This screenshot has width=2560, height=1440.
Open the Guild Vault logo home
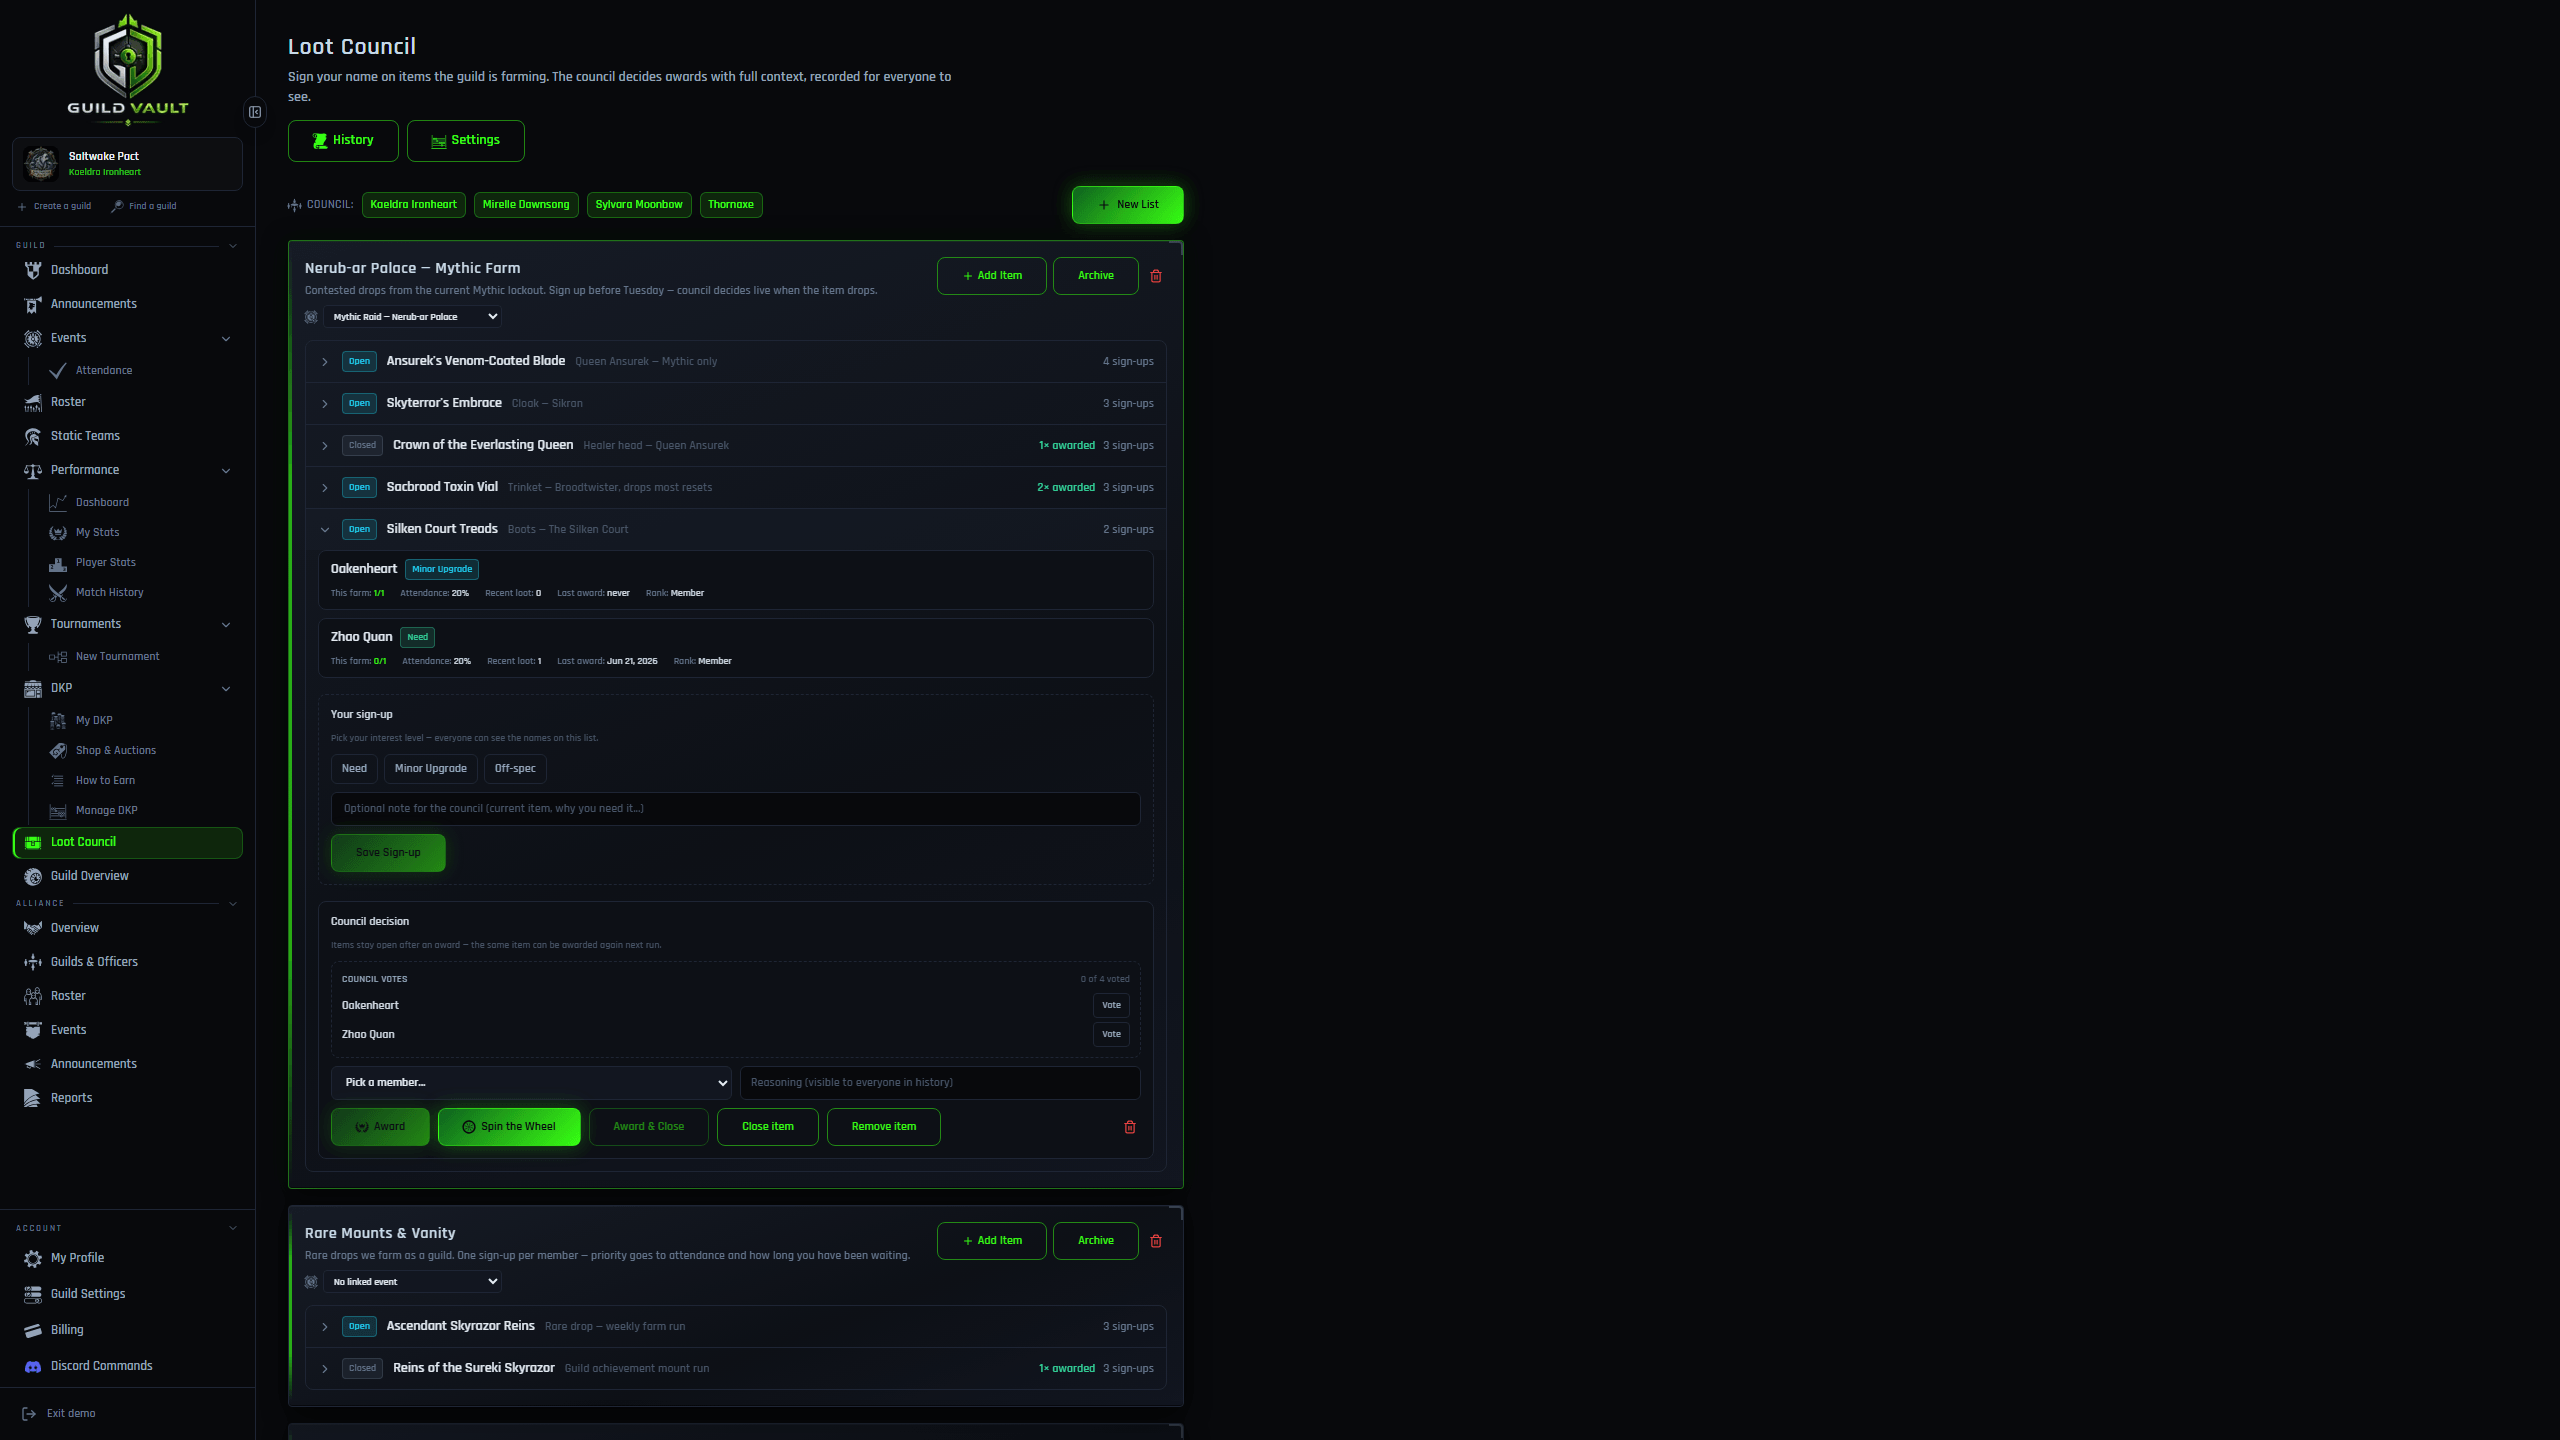(x=128, y=68)
